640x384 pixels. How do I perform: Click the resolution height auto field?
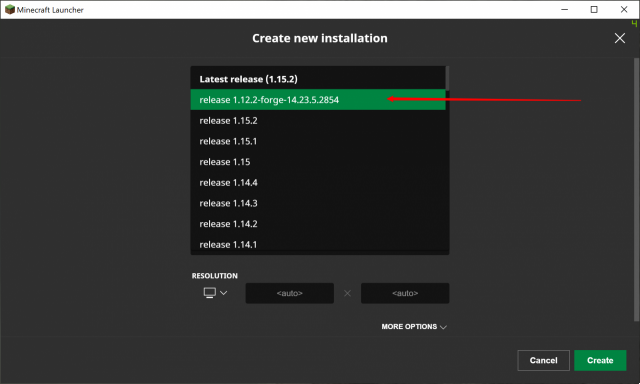pyautogui.click(x=405, y=293)
